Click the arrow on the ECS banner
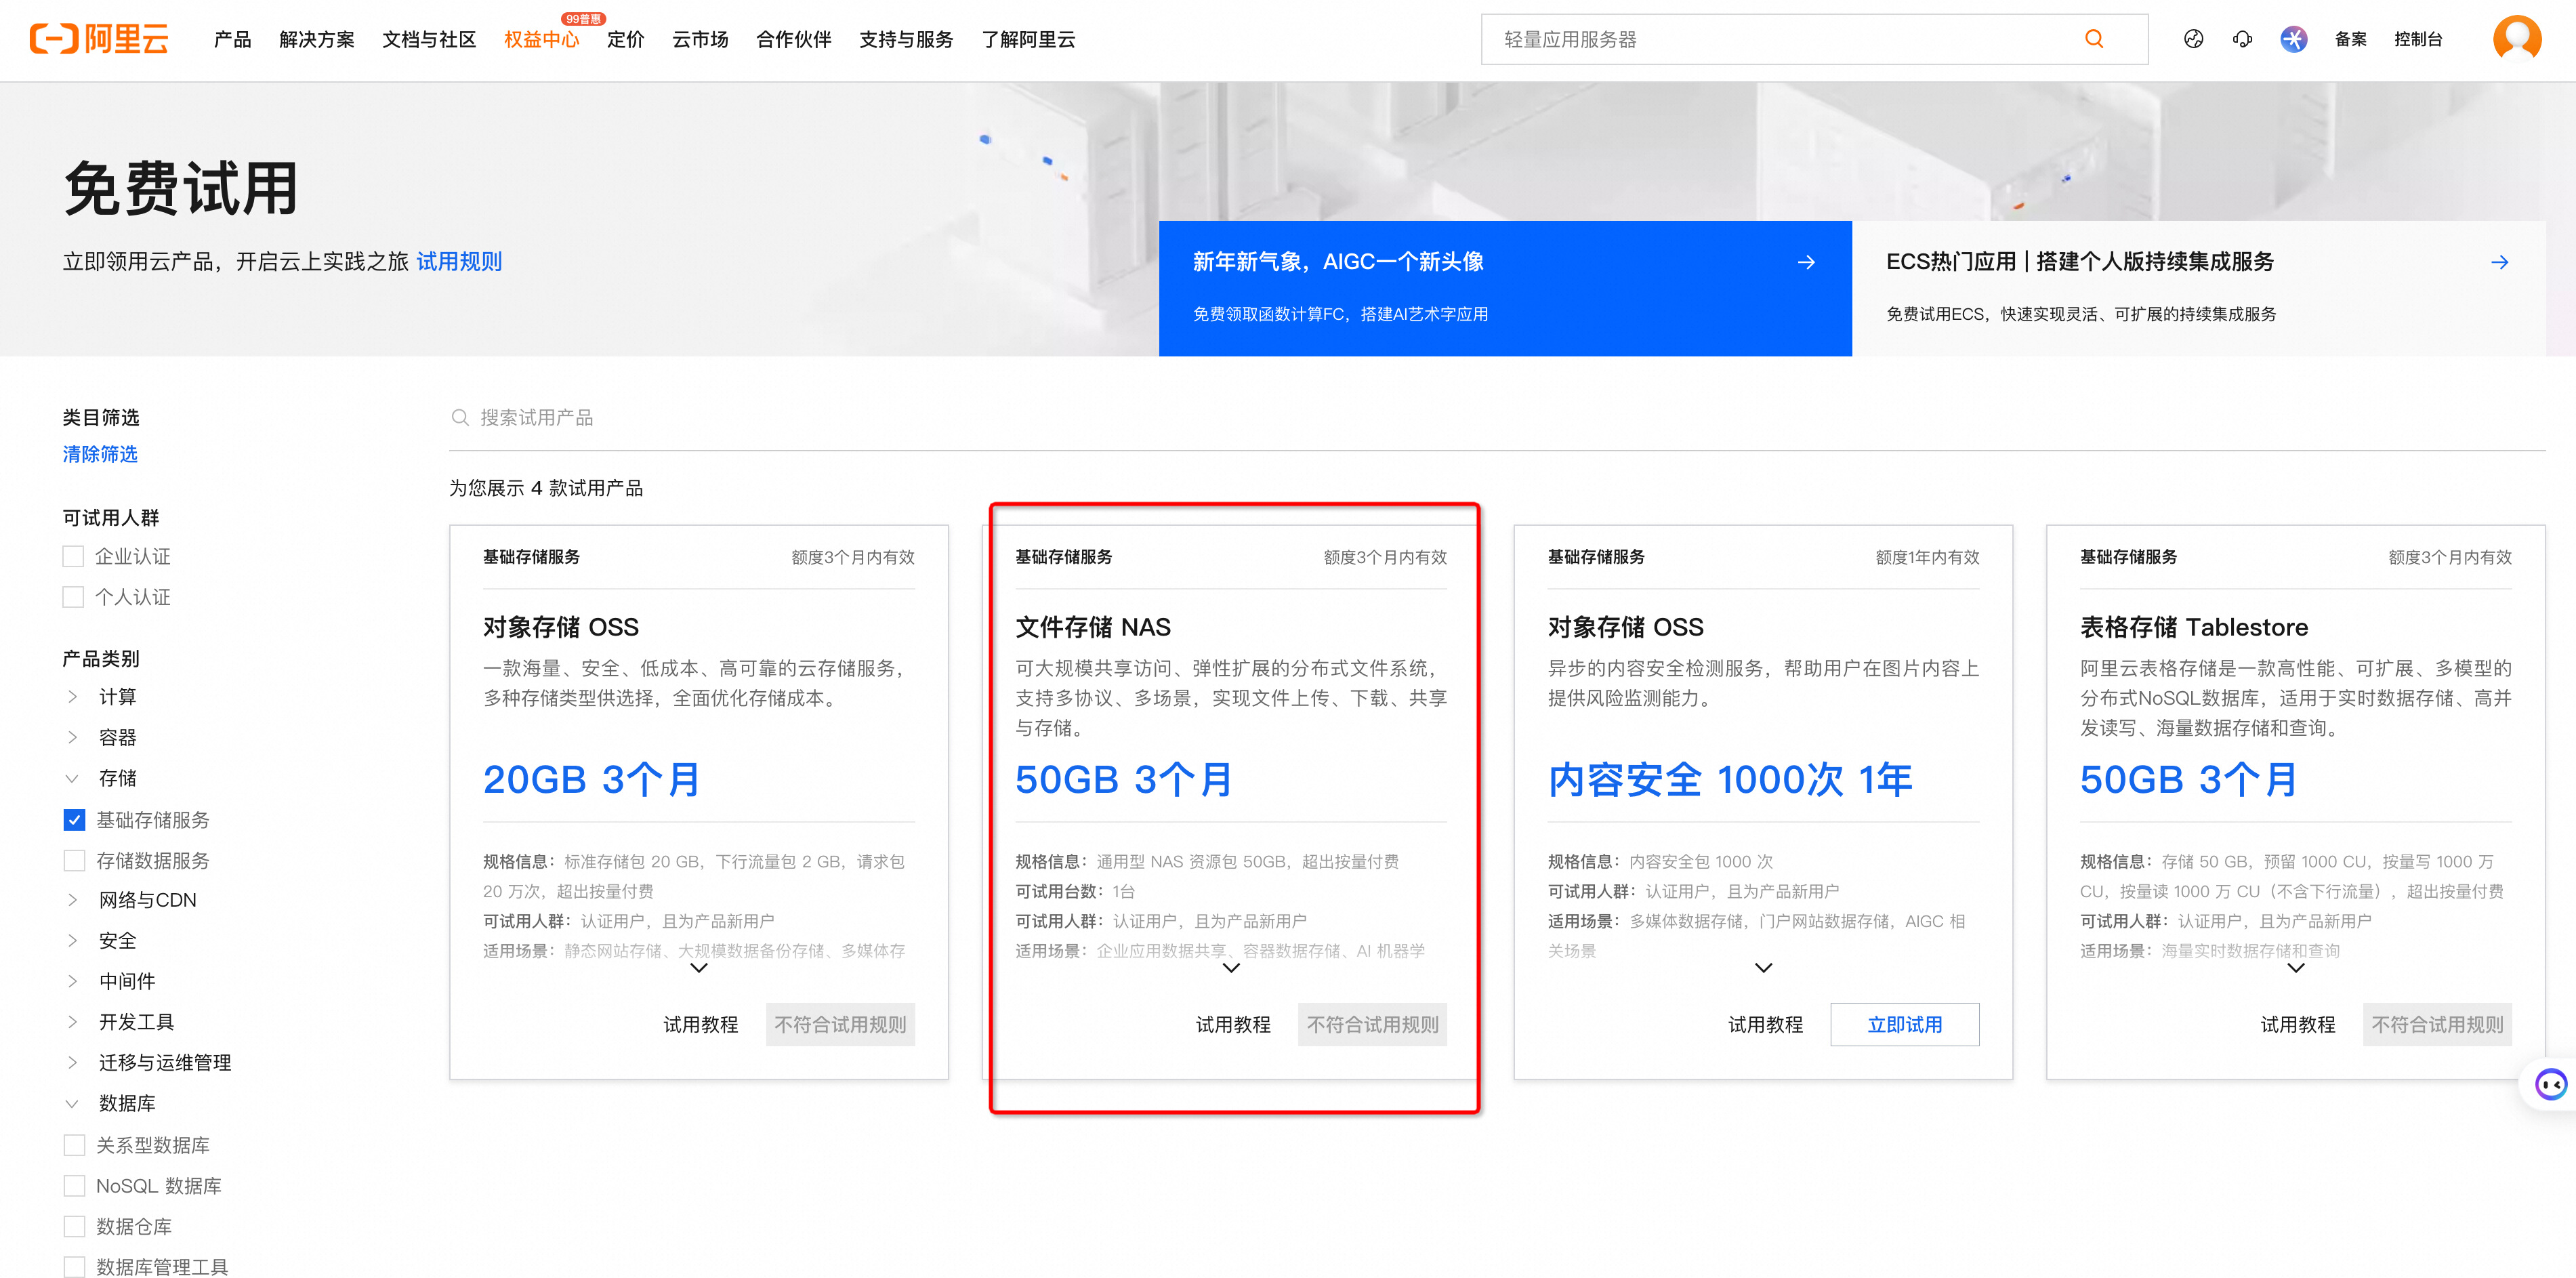 (2499, 262)
